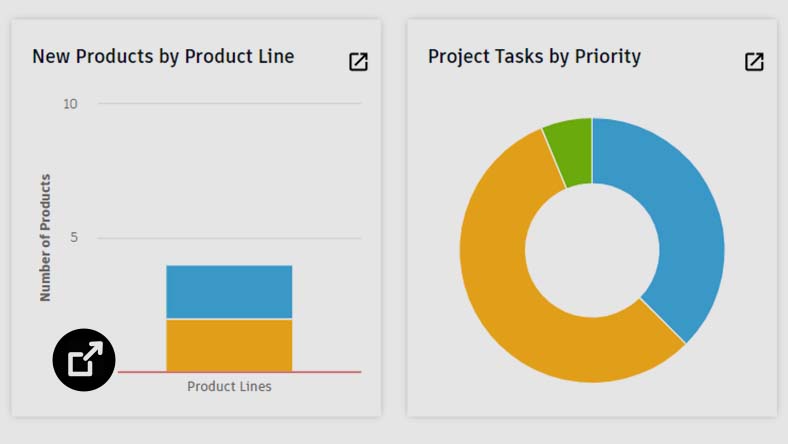
Task: Click the blue slice of the donut chart
Action: tap(675, 220)
